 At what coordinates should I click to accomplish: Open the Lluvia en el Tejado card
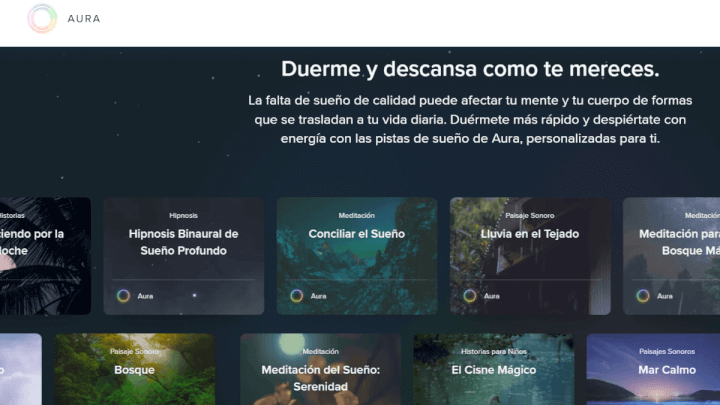click(530, 256)
